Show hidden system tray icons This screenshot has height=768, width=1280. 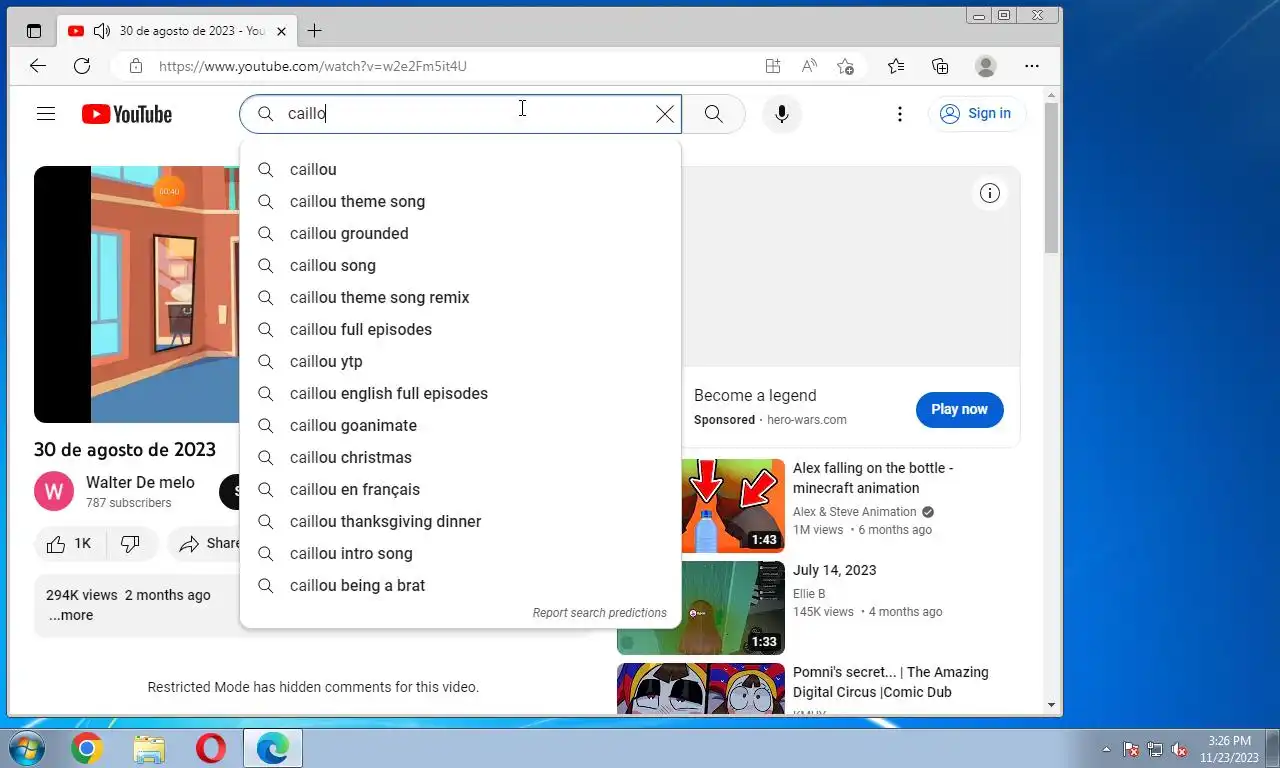tap(1106, 749)
